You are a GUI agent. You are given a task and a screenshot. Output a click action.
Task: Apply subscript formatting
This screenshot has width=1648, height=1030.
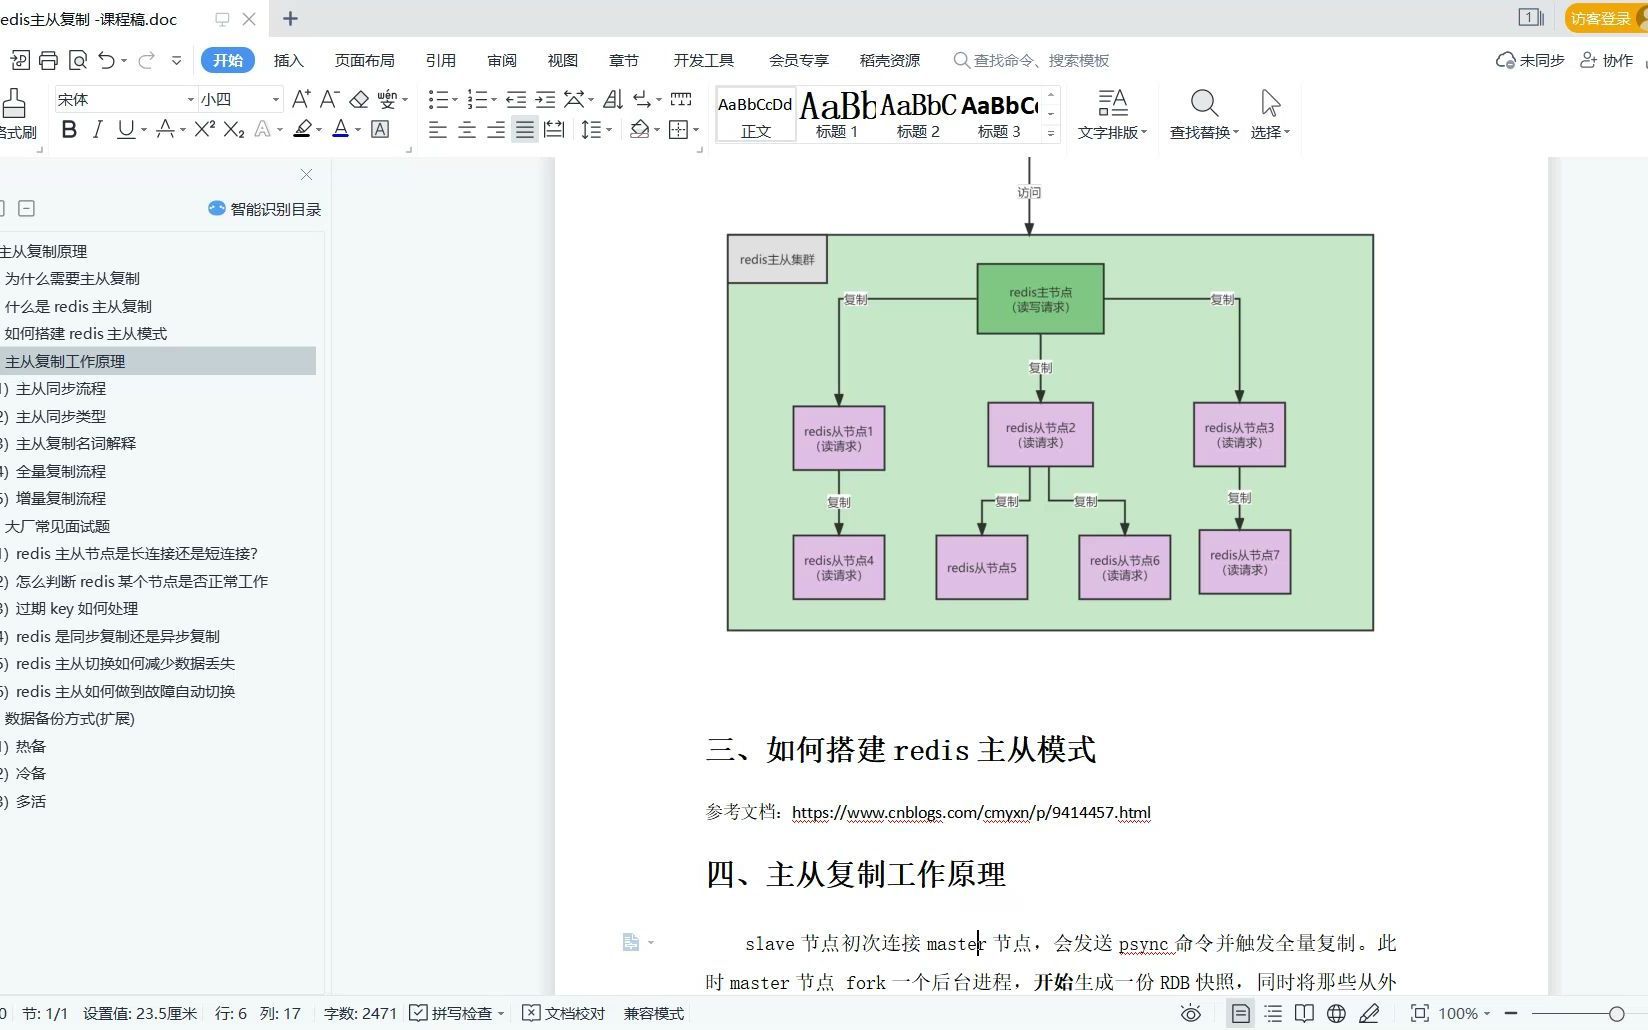(234, 129)
